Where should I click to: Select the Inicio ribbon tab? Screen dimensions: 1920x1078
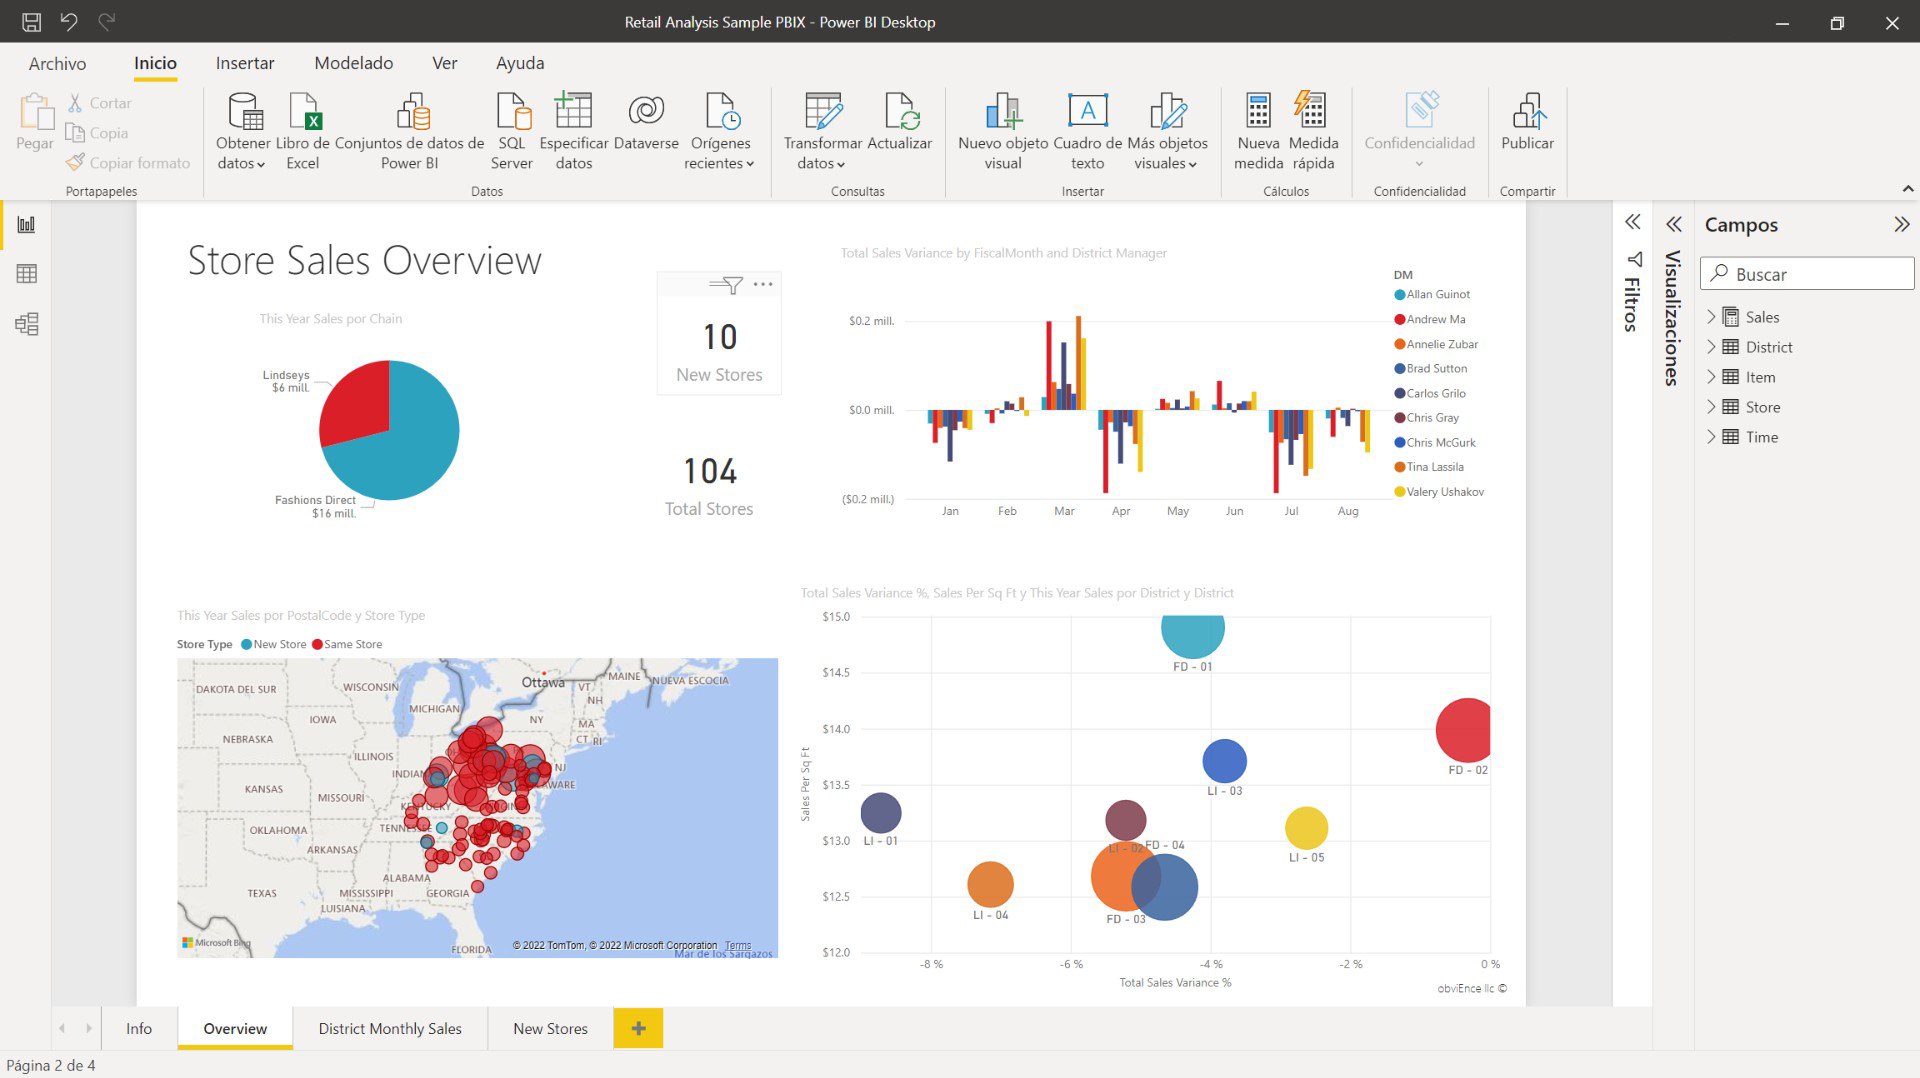(x=155, y=63)
